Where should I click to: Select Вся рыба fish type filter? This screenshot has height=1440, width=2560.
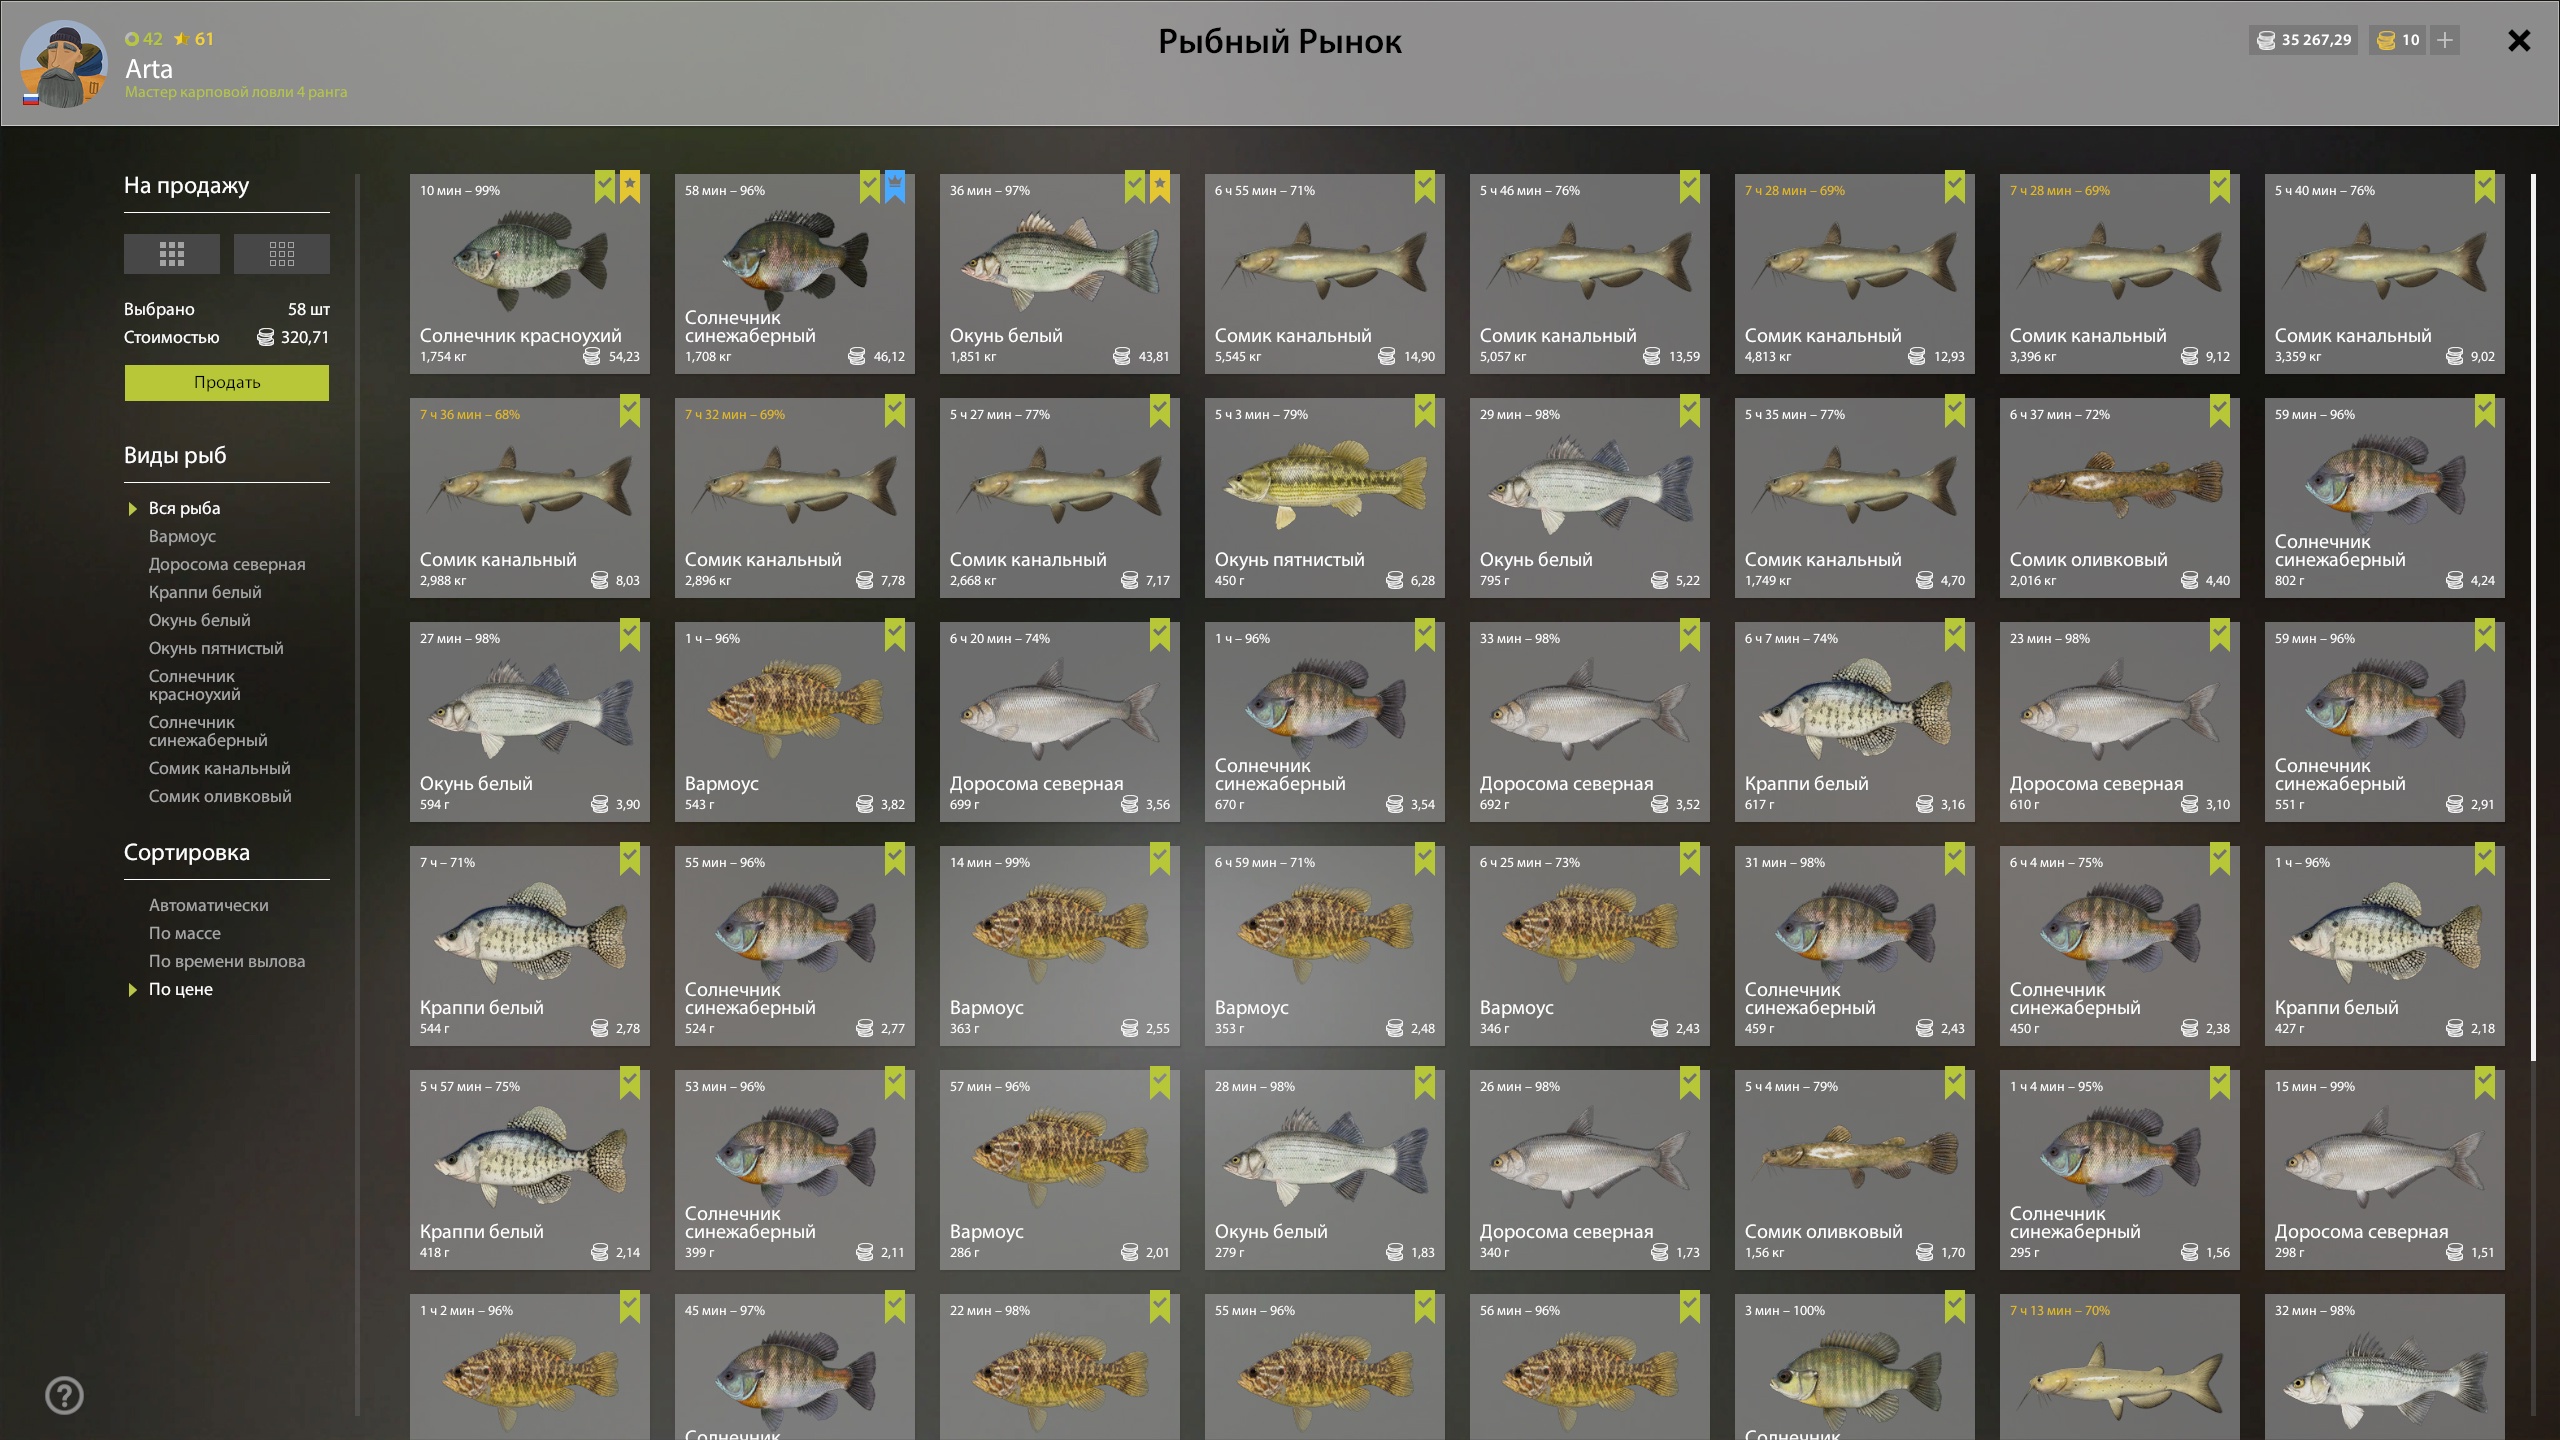tap(185, 508)
